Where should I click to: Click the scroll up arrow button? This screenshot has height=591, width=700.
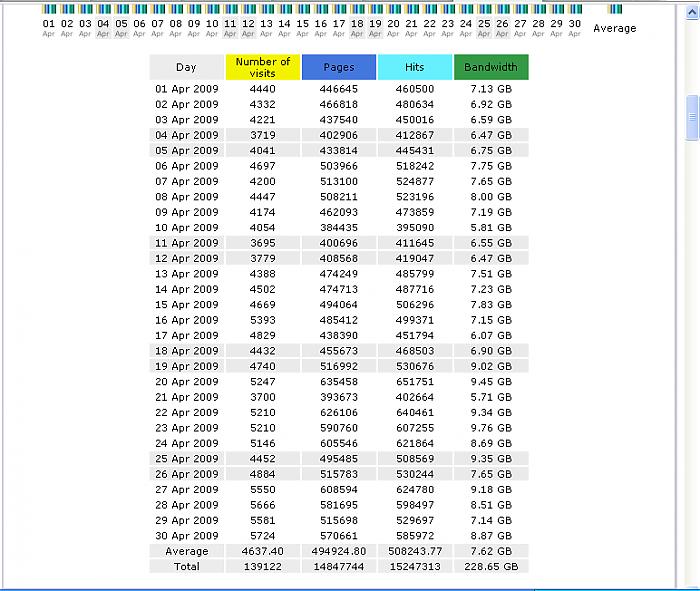click(x=692, y=13)
